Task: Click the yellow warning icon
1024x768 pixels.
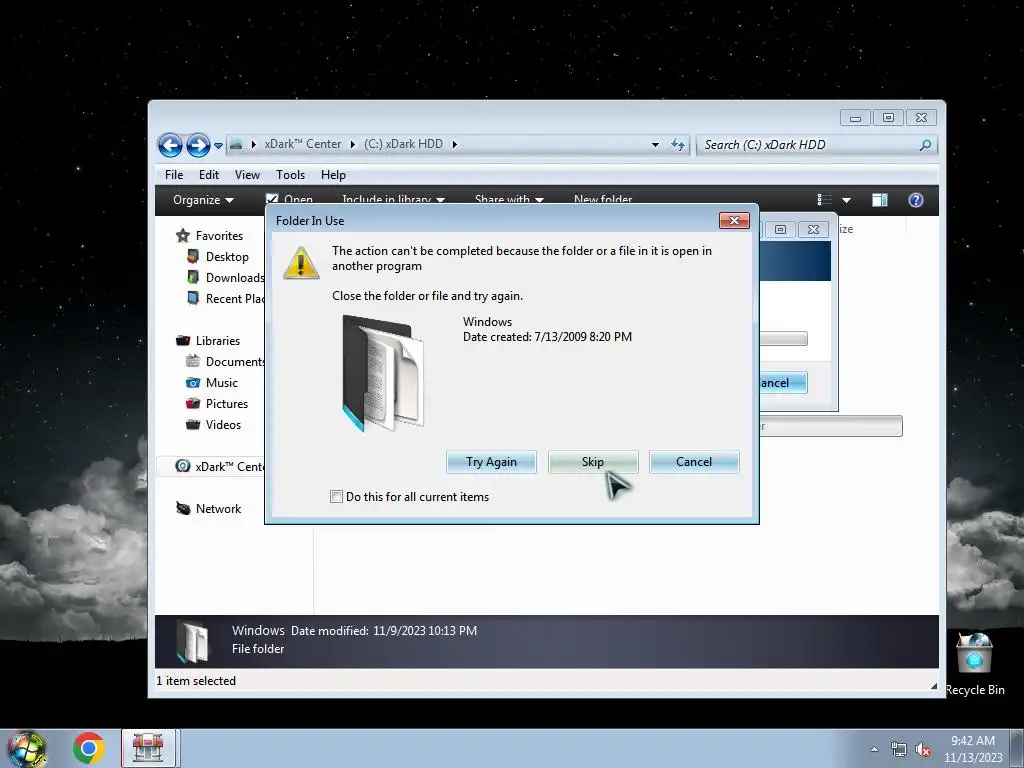Action: [301, 263]
